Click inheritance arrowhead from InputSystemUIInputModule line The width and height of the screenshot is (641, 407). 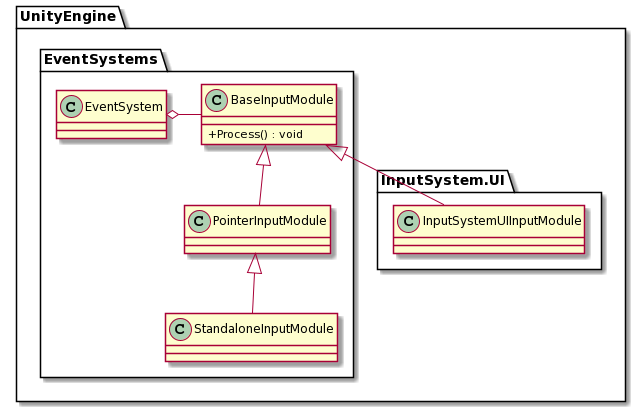point(337,152)
